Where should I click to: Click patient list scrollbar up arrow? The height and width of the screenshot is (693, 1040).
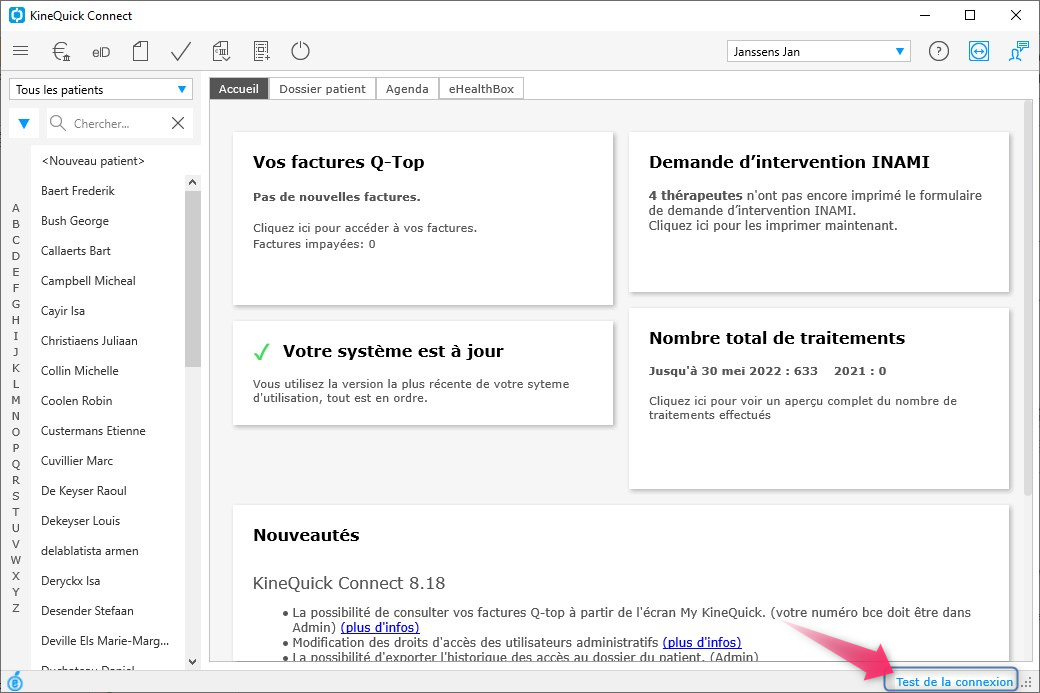pos(192,182)
